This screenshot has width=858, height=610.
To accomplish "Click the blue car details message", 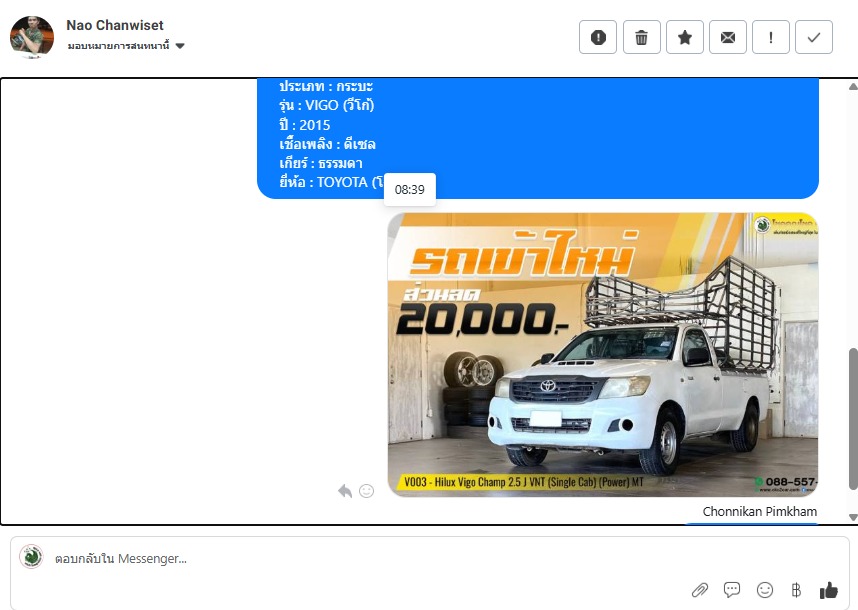I will [537, 138].
